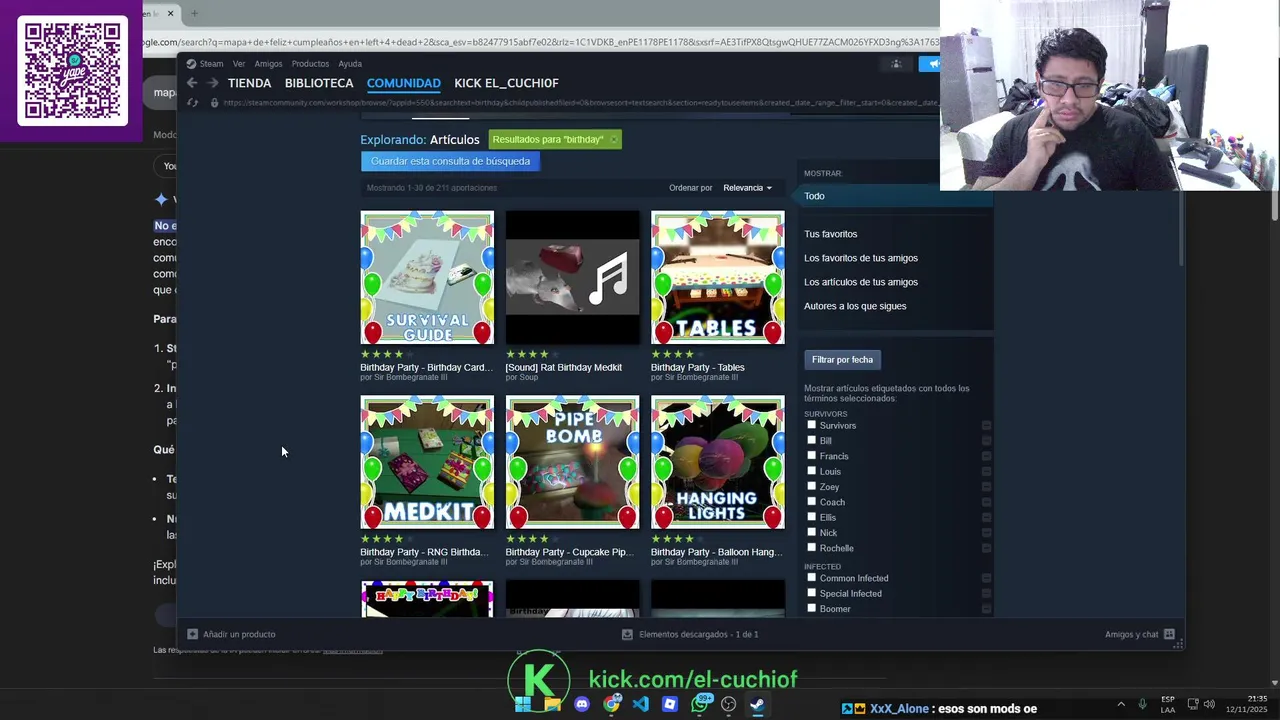Open the Medkit birthday mod thumbnail
Image resolution: width=1280 pixels, height=720 pixels.
pyautogui.click(x=427, y=462)
